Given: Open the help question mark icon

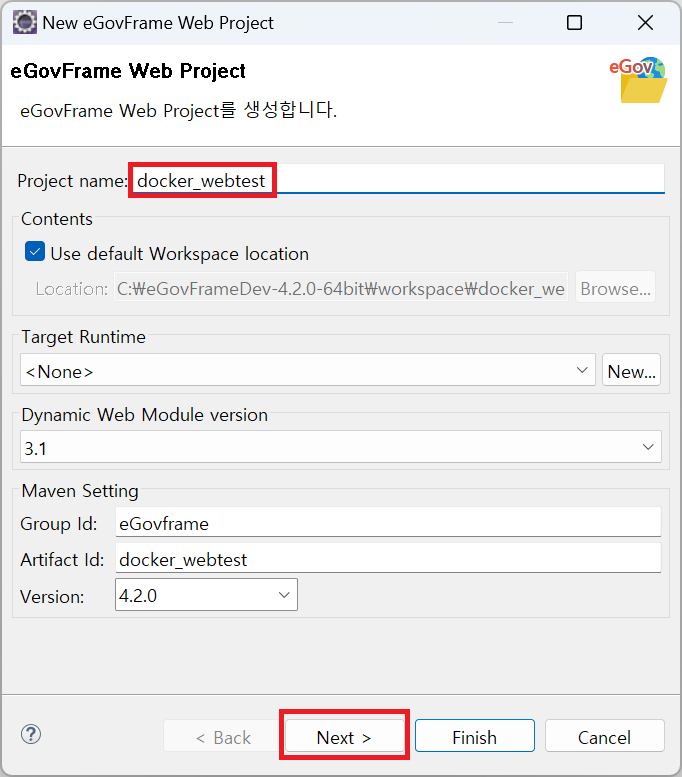Looking at the screenshot, I should click(x=31, y=736).
